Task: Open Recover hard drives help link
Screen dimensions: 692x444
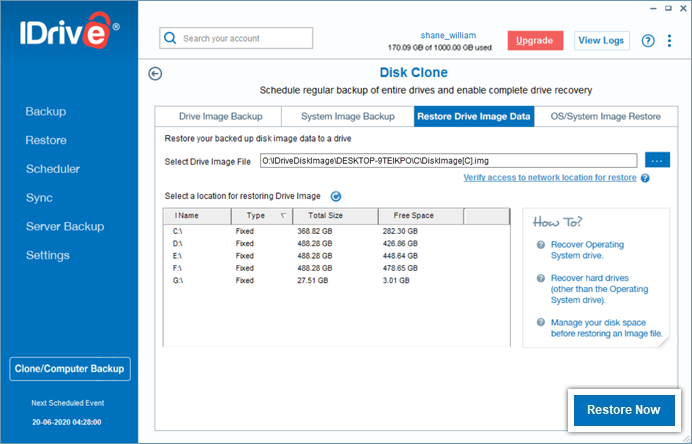Action: [599, 289]
